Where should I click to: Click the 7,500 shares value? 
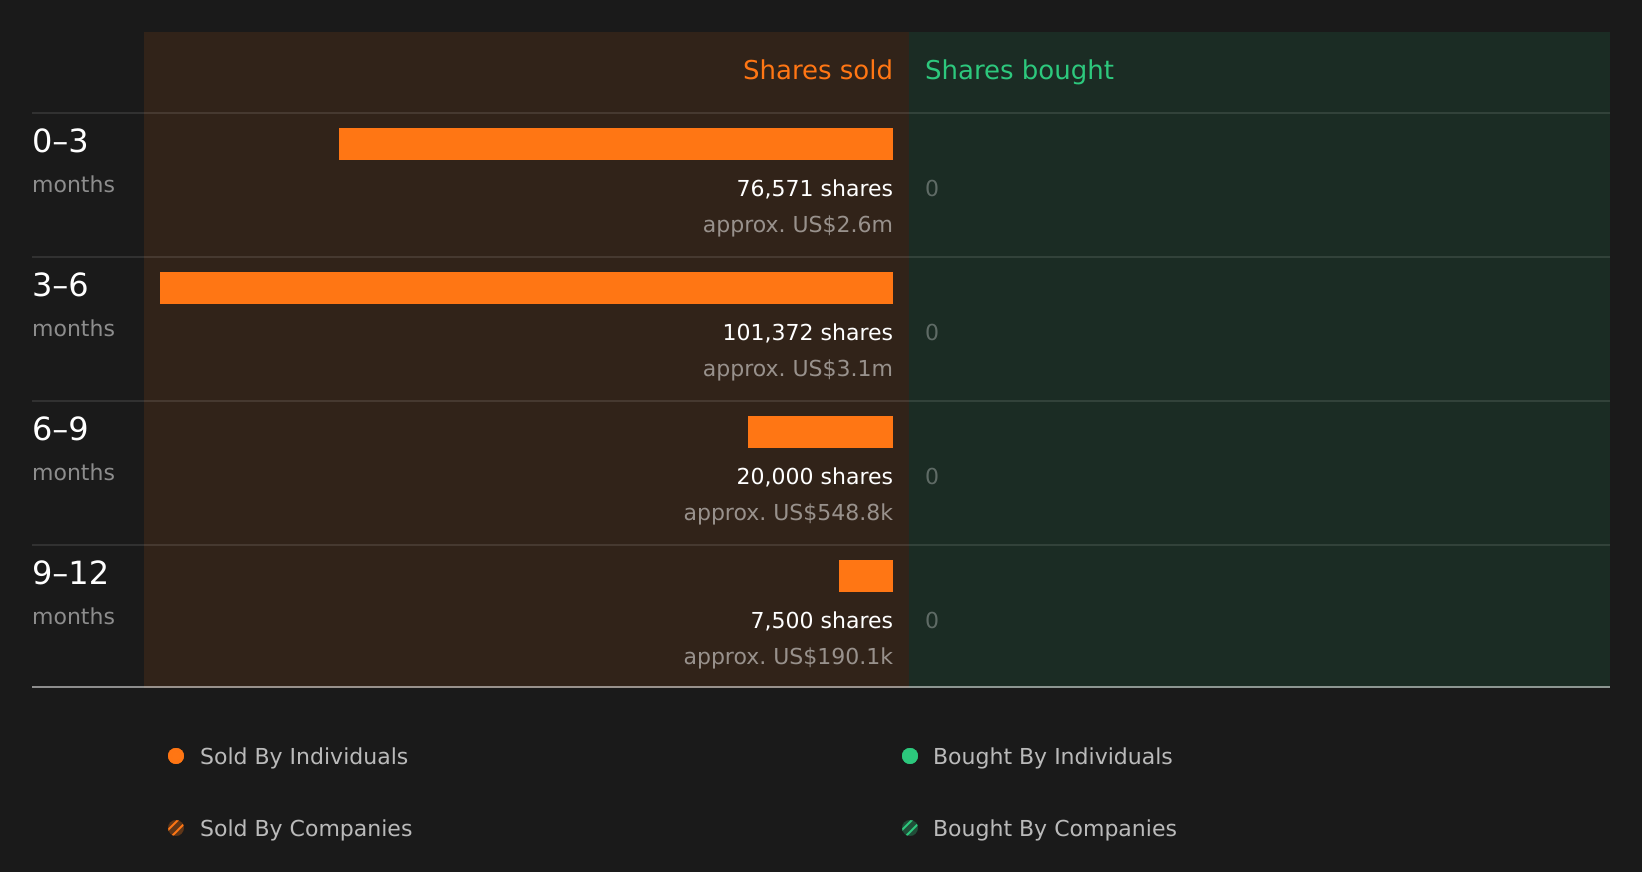(x=821, y=621)
